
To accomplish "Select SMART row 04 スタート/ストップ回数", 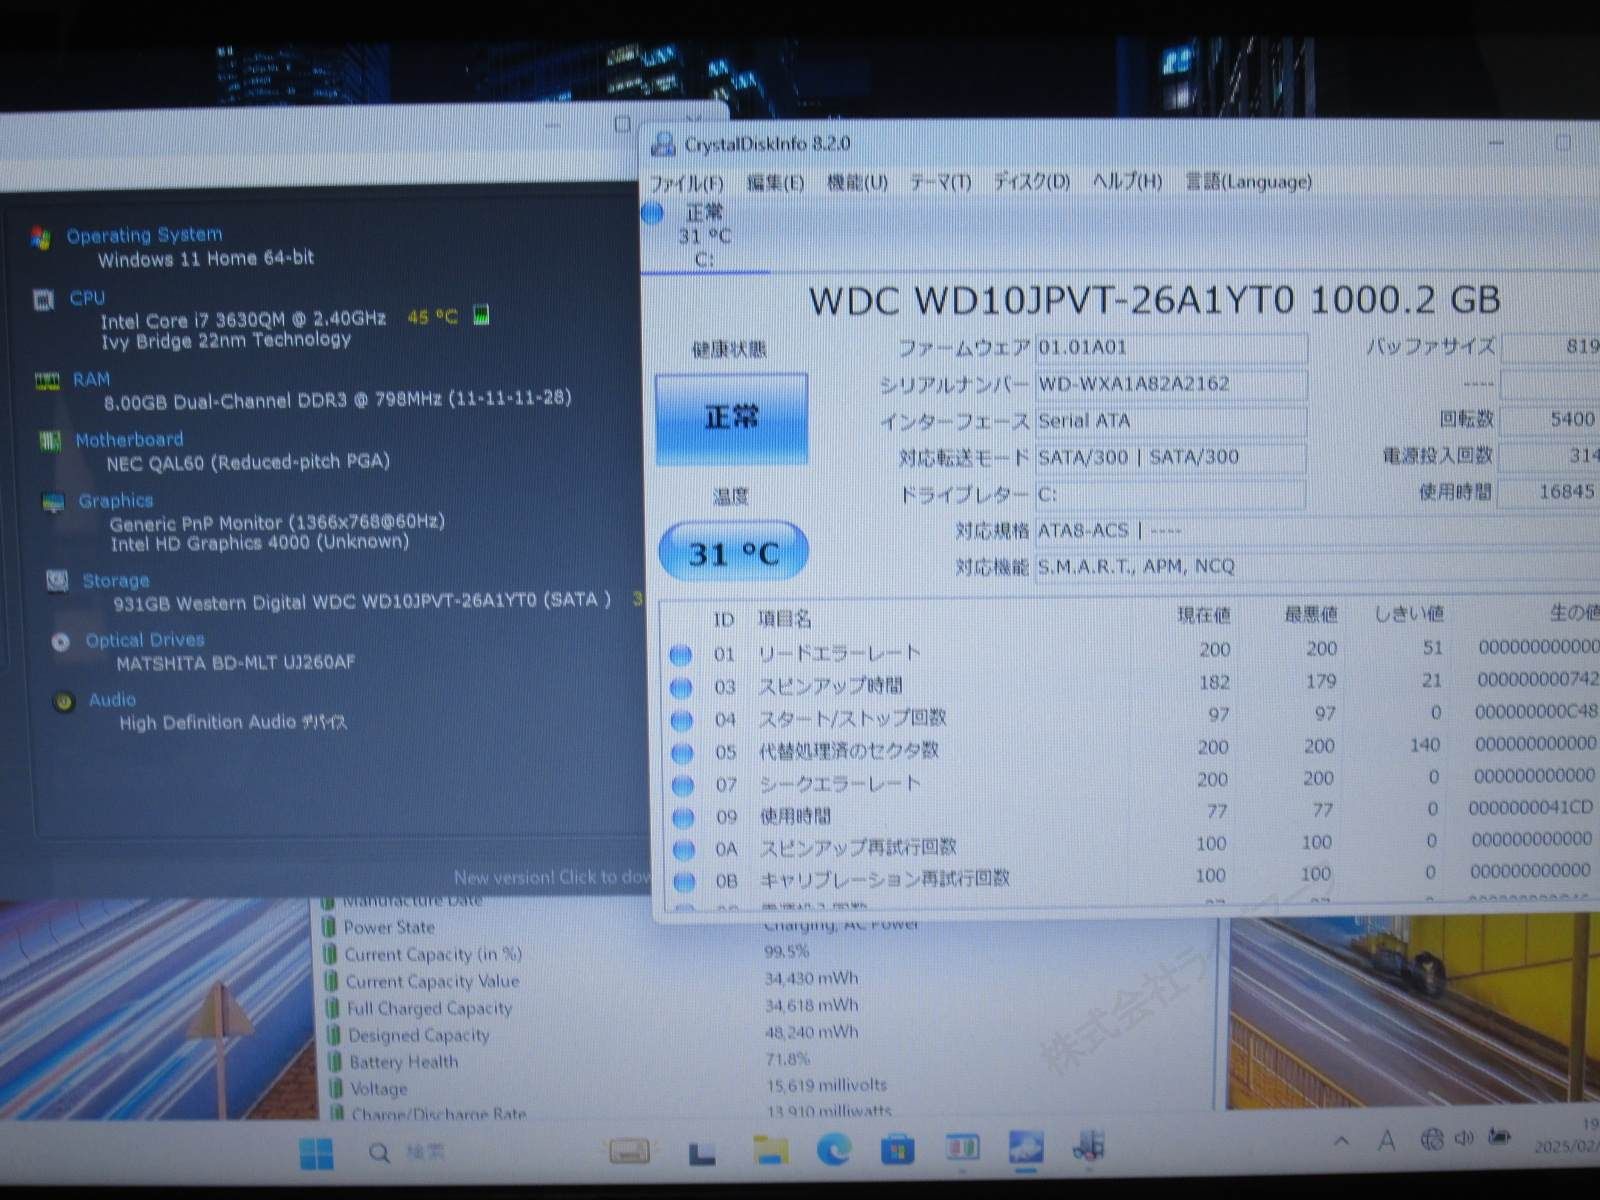I will (x=1130, y=716).
